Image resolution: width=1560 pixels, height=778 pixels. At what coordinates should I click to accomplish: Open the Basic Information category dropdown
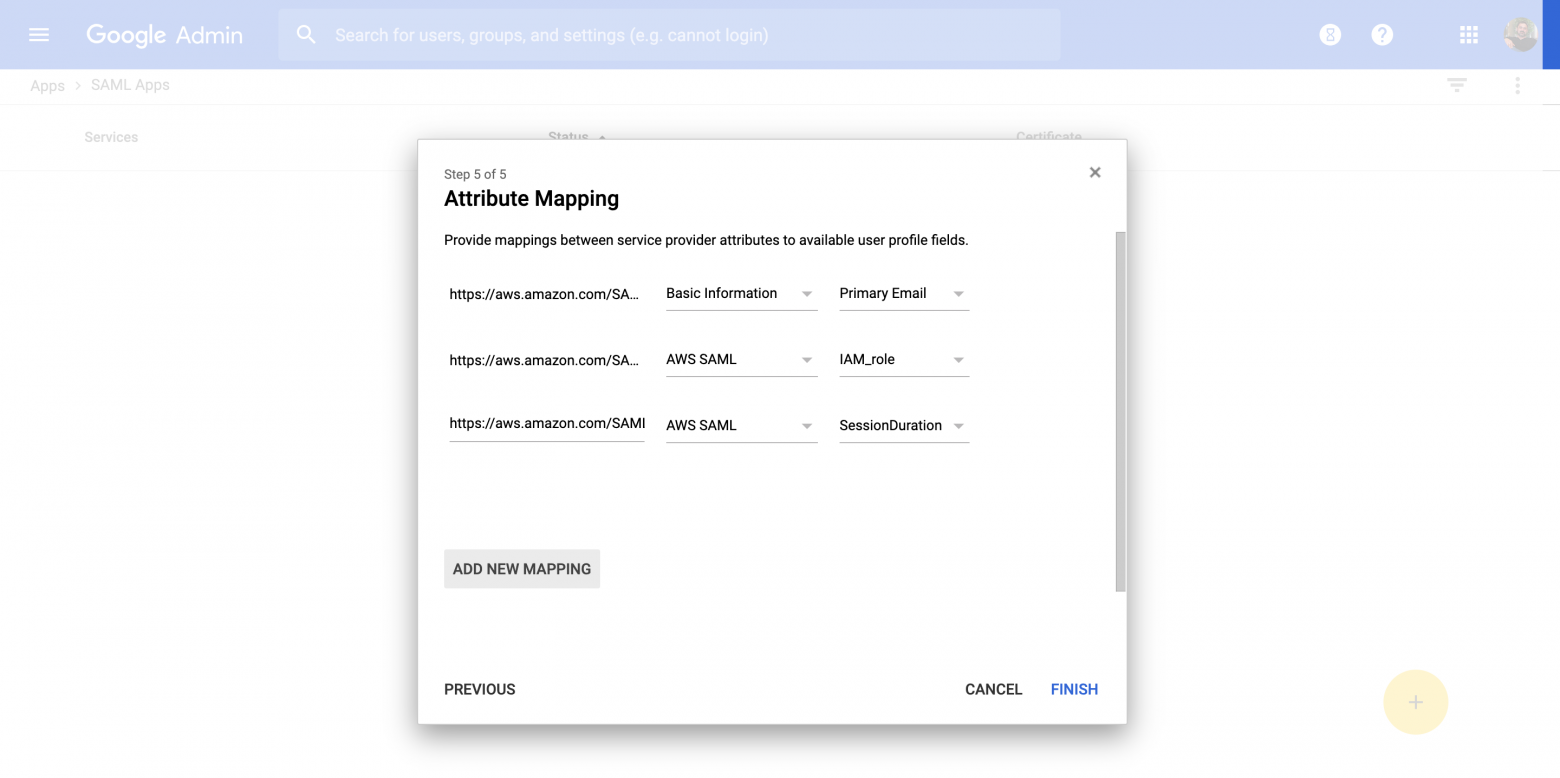click(741, 293)
